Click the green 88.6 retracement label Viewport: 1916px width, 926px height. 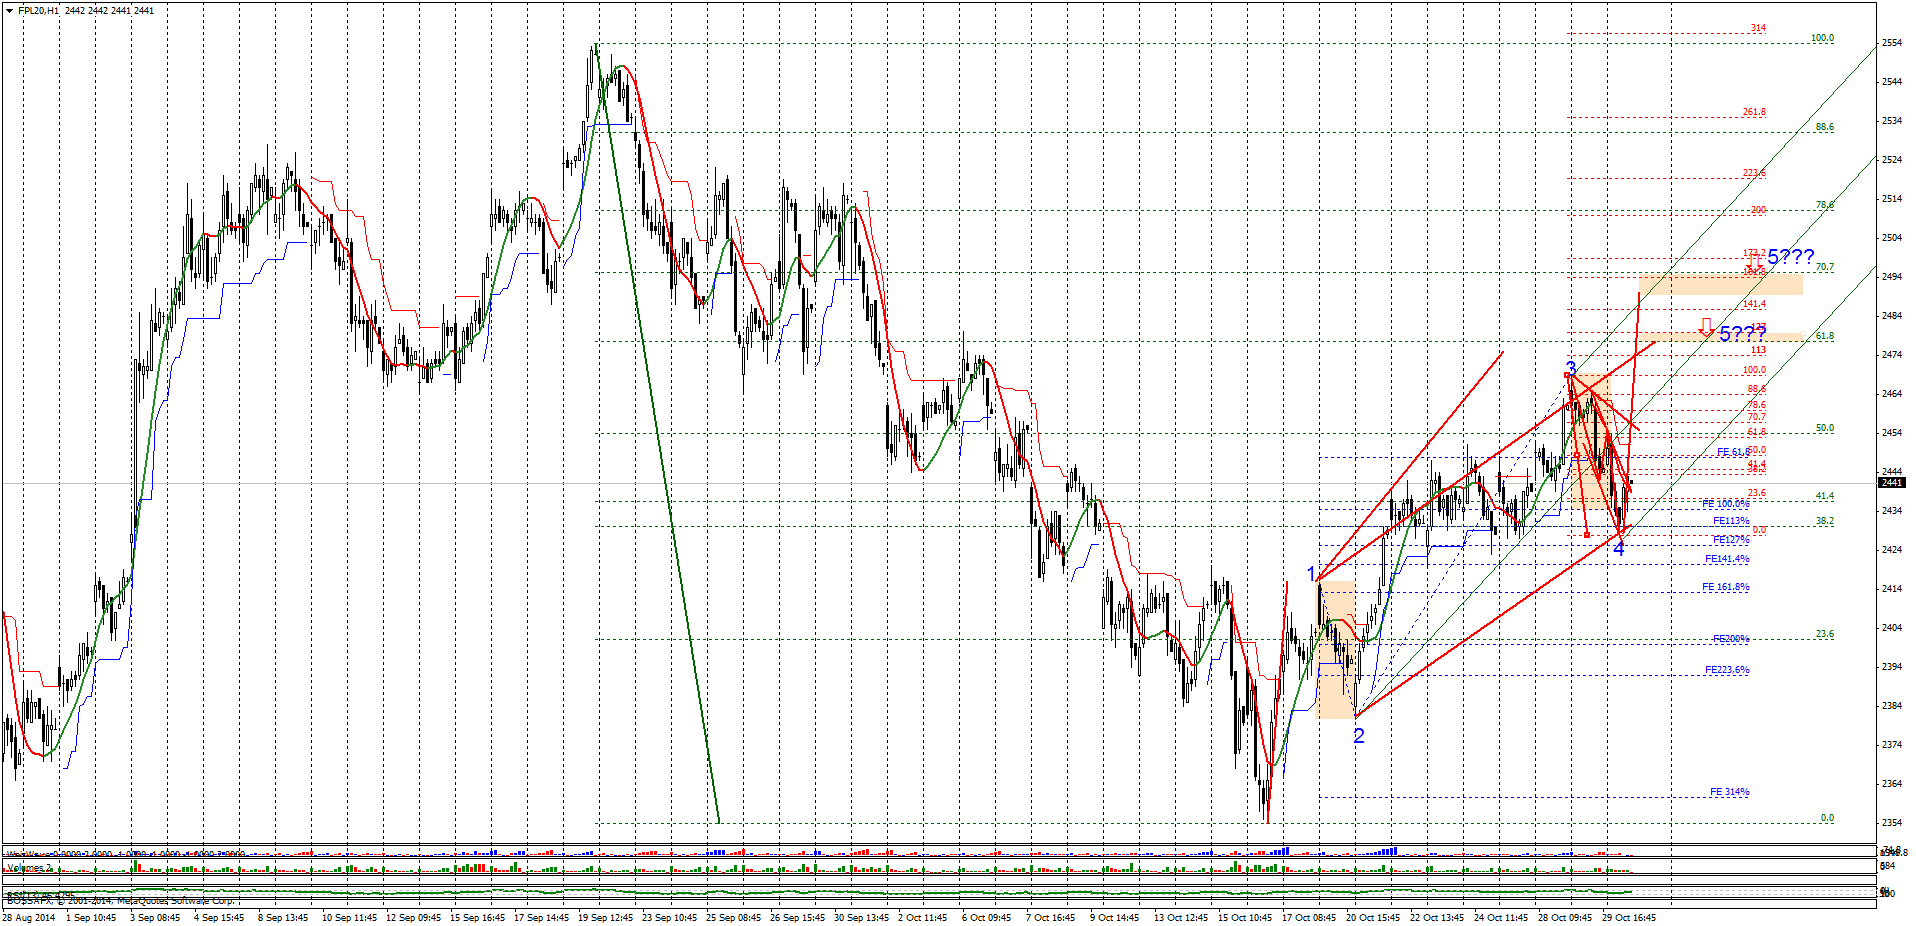[1825, 127]
